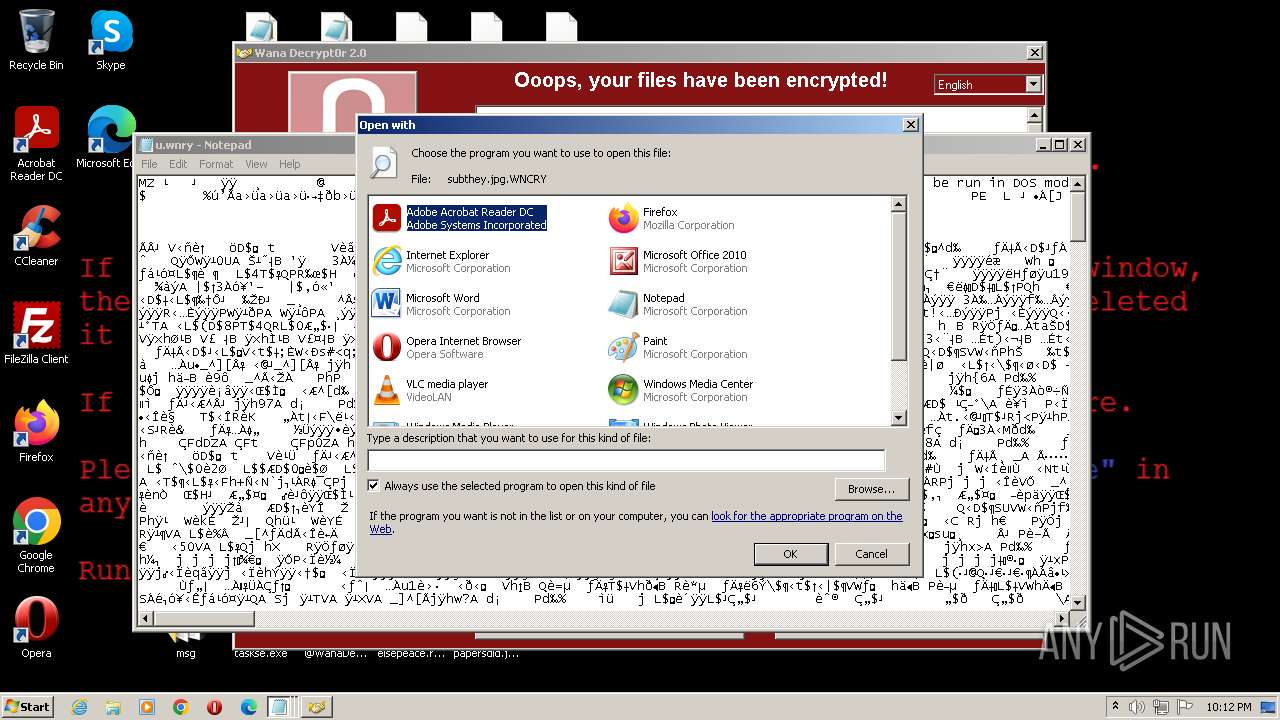The height and width of the screenshot is (720, 1280).
Task: Click Edge icon in taskbar
Action: (x=248, y=707)
